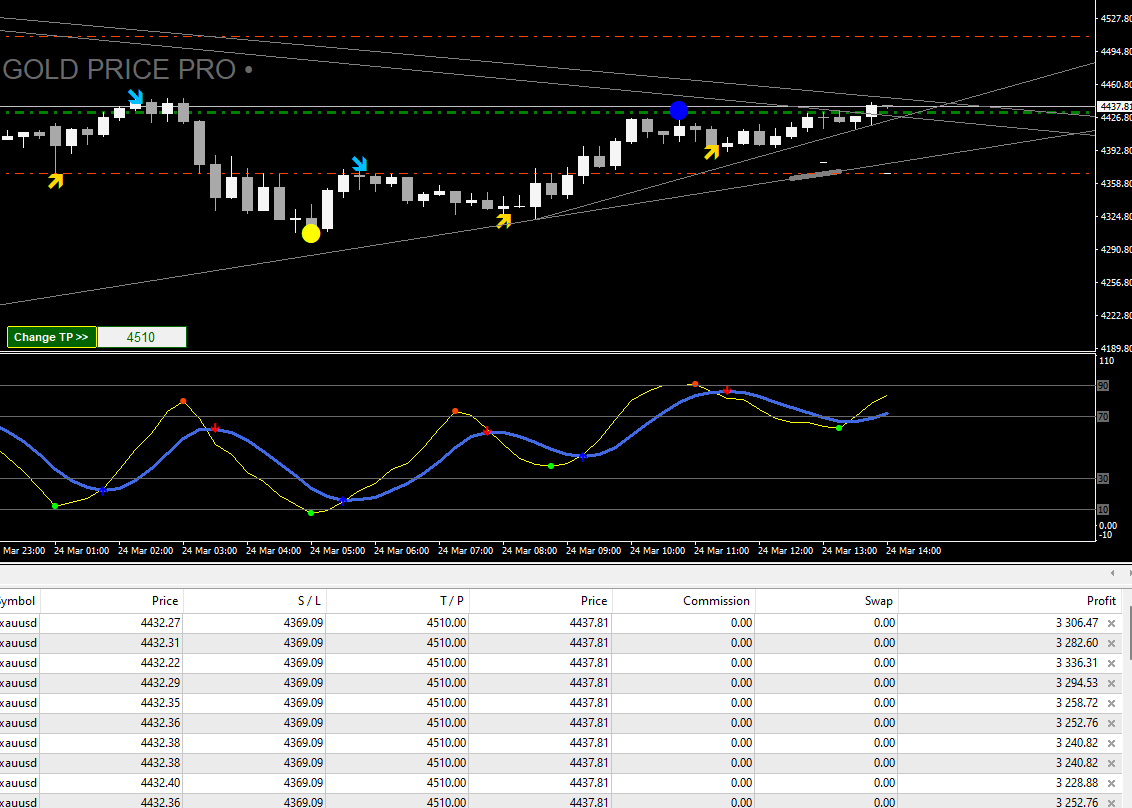This screenshot has width=1132, height=808.
Task: Select the cyan arrow signal near 05:00
Action: 359,164
